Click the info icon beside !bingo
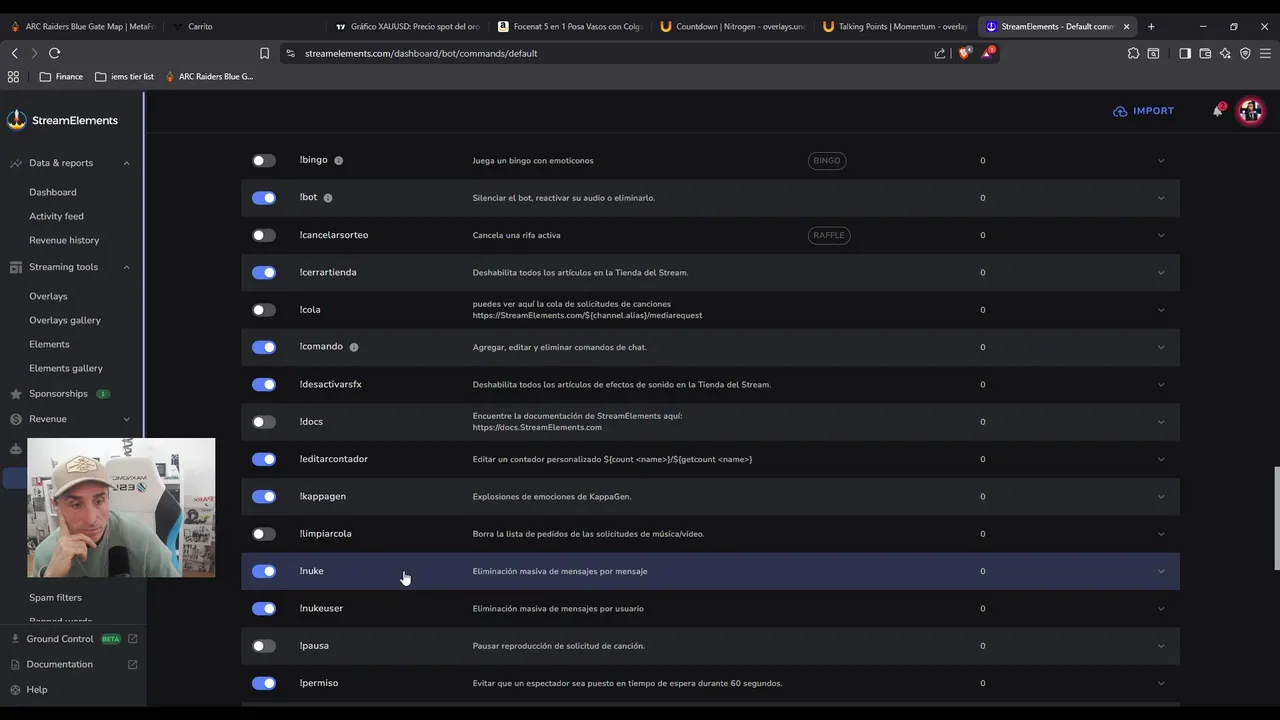This screenshot has width=1280, height=720. [x=338, y=160]
